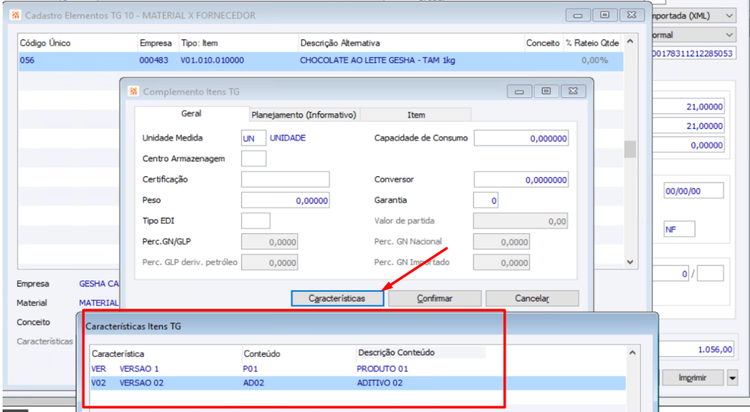Click the Complemento Itens TG window app icon
The height and width of the screenshot is (412, 750).
point(133,91)
